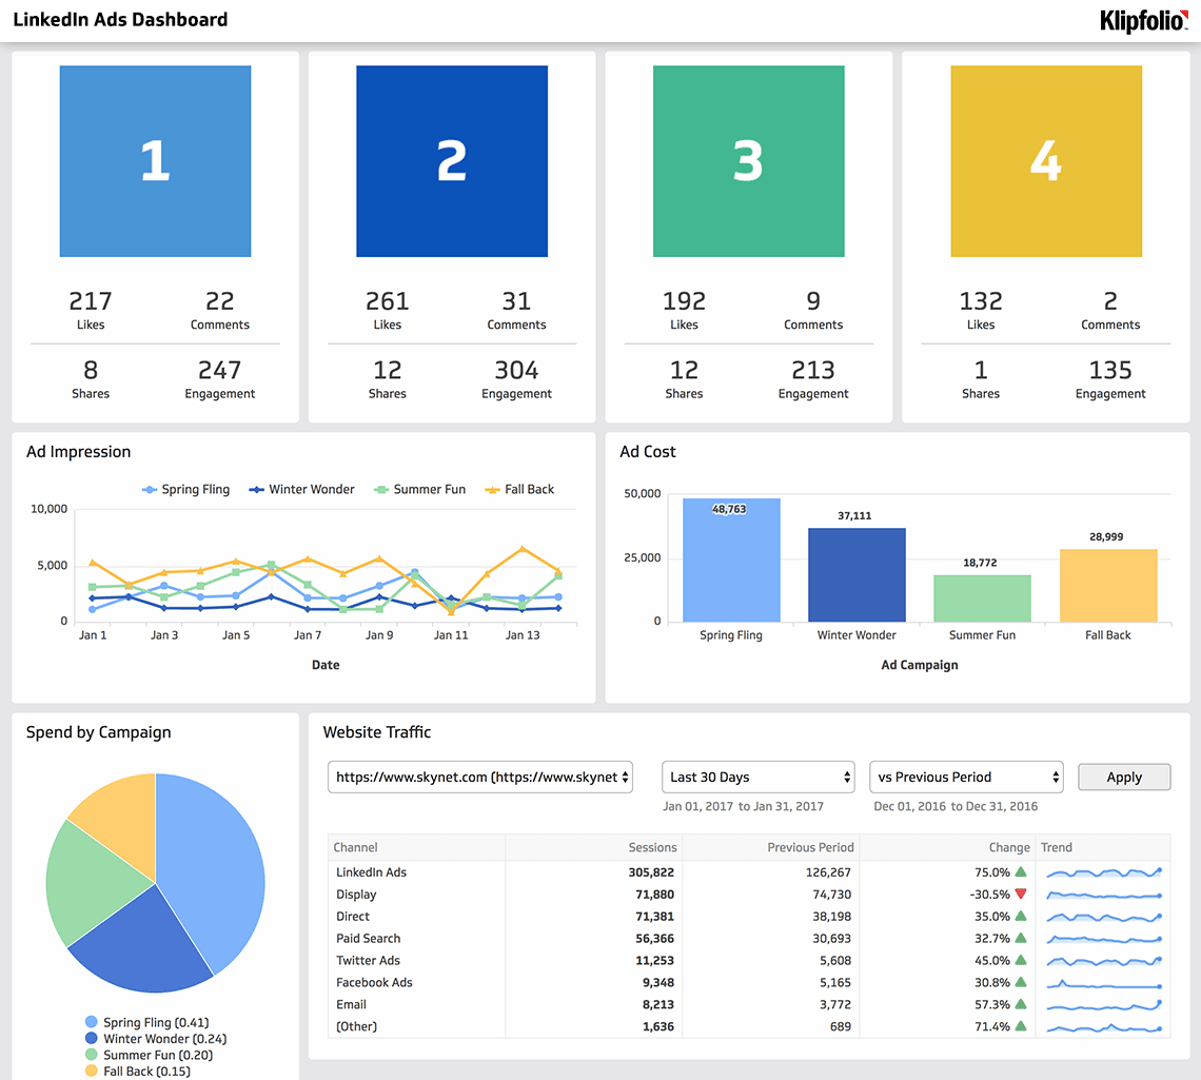Open the website URL selector dropdown
This screenshot has height=1080, width=1201.
click(479, 777)
